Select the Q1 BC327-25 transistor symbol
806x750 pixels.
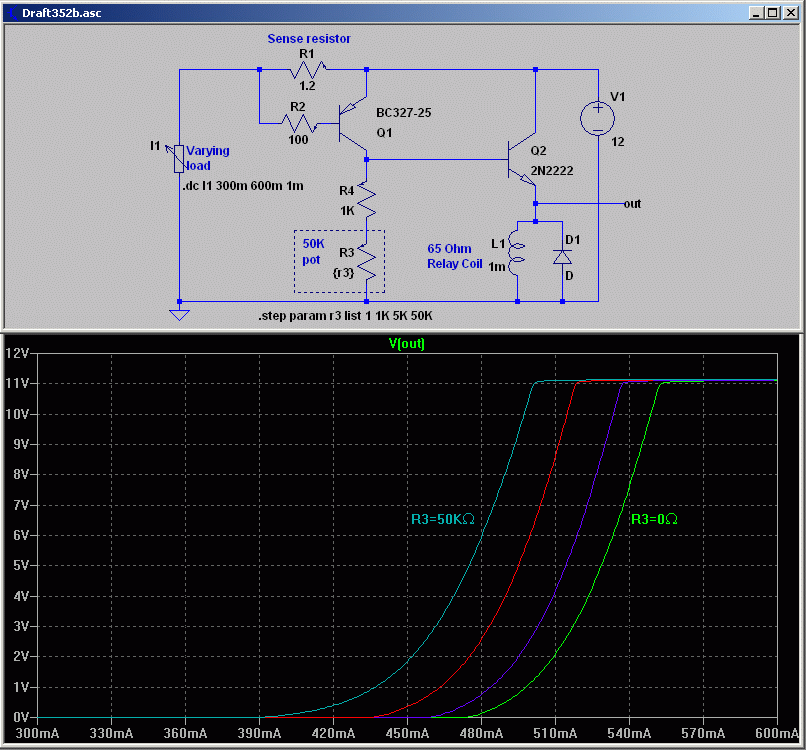click(x=353, y=123)
